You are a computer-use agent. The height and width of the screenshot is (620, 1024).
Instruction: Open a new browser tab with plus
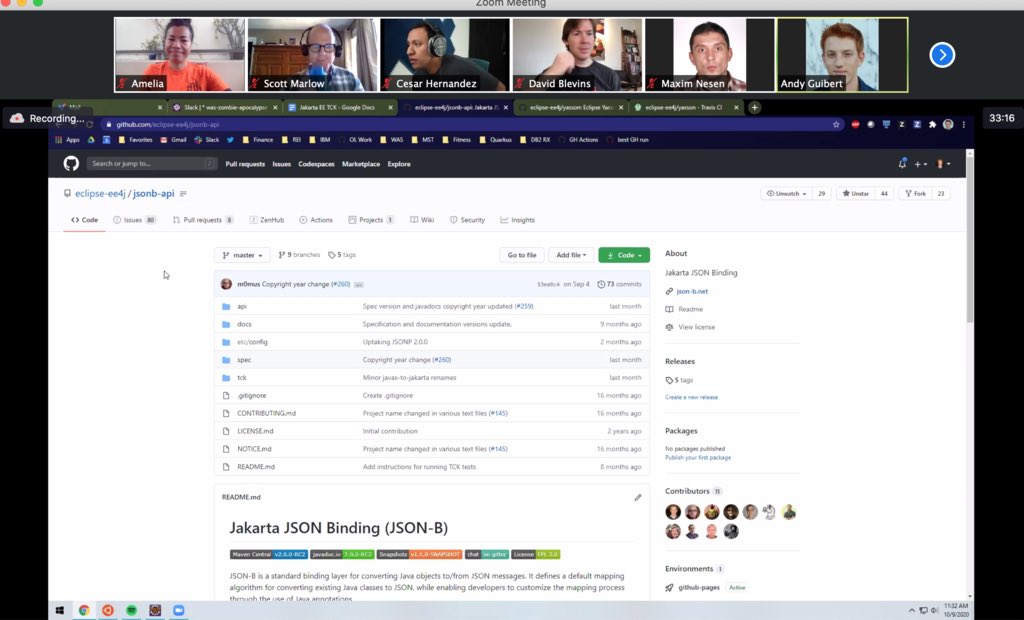[754, 107]
